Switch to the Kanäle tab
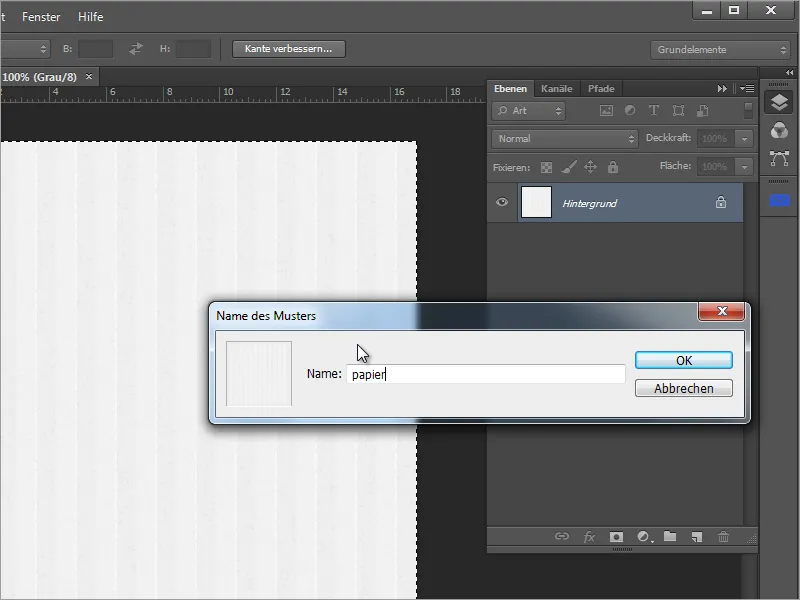The height and width of the screenshot is (600, 800). pyautogui.click(x=556, y=88)
